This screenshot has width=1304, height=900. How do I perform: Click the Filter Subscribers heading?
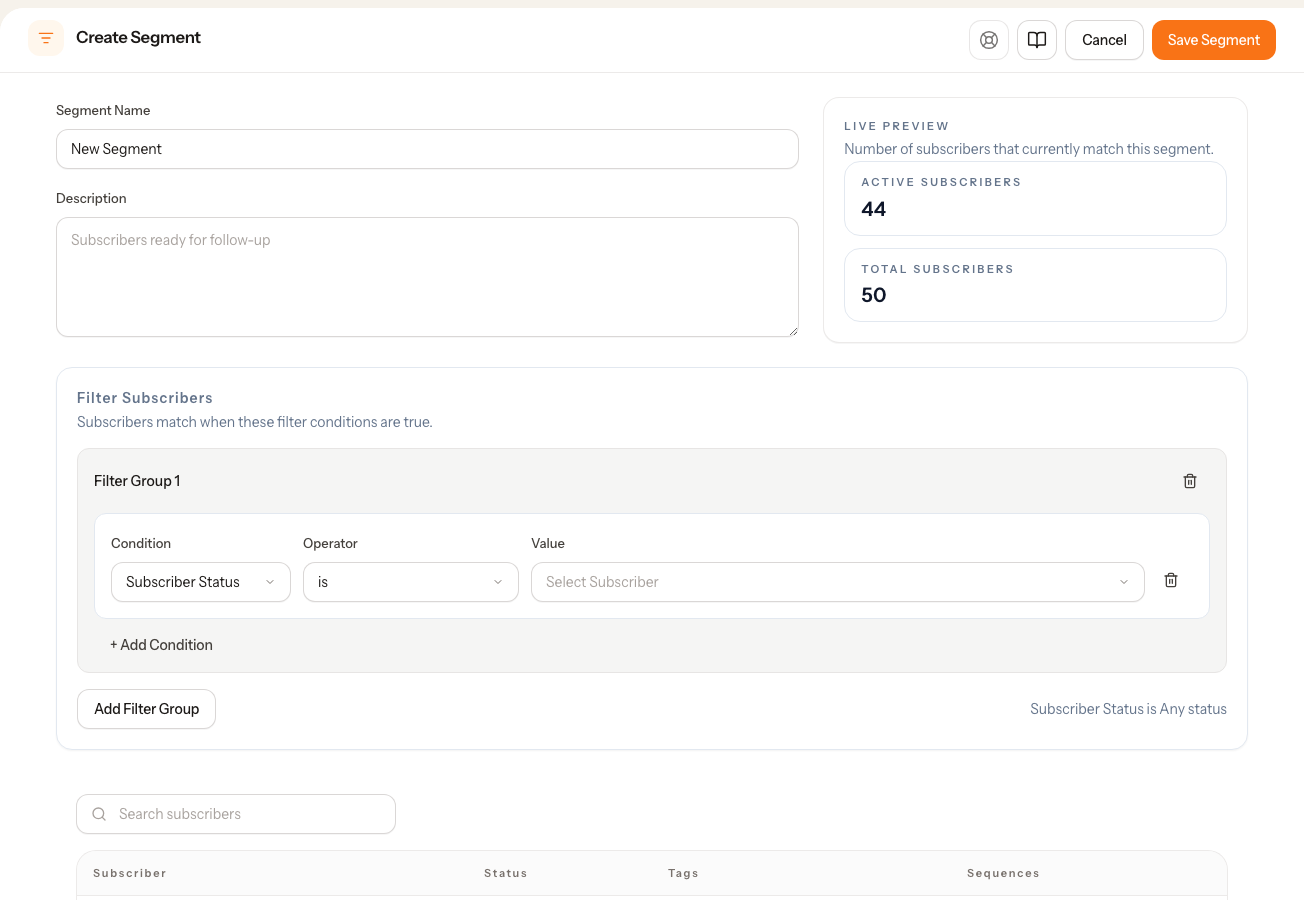pos(145,398)
